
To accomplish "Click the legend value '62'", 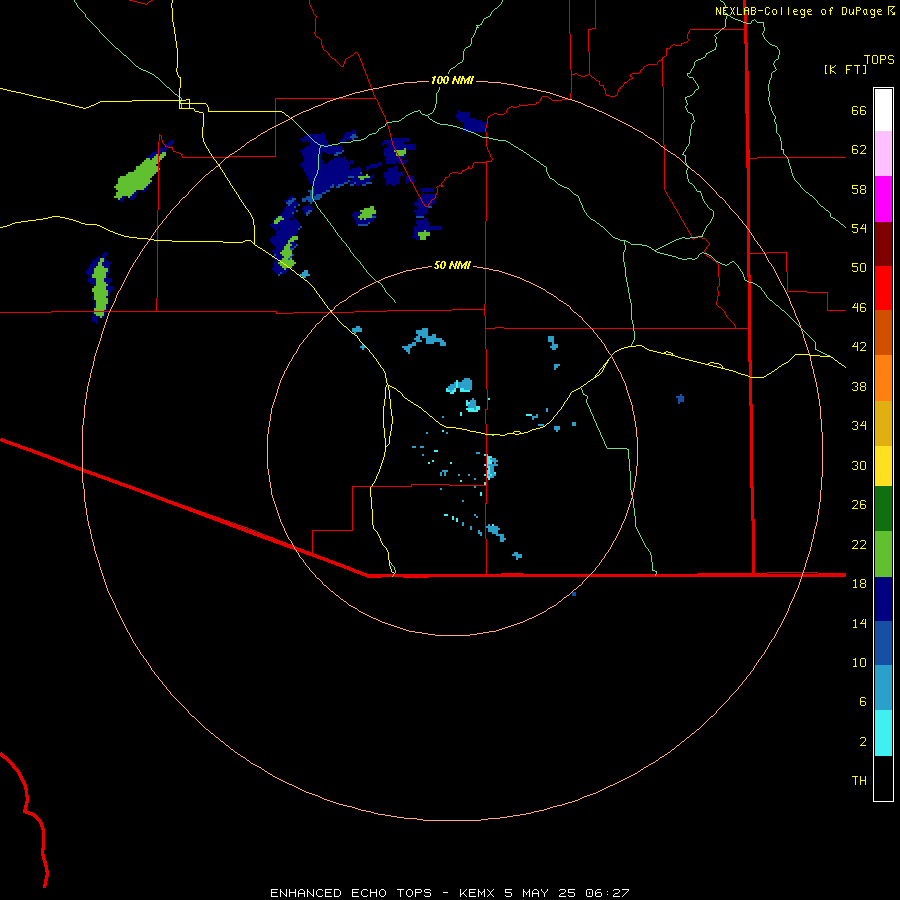I will (859, 149).
